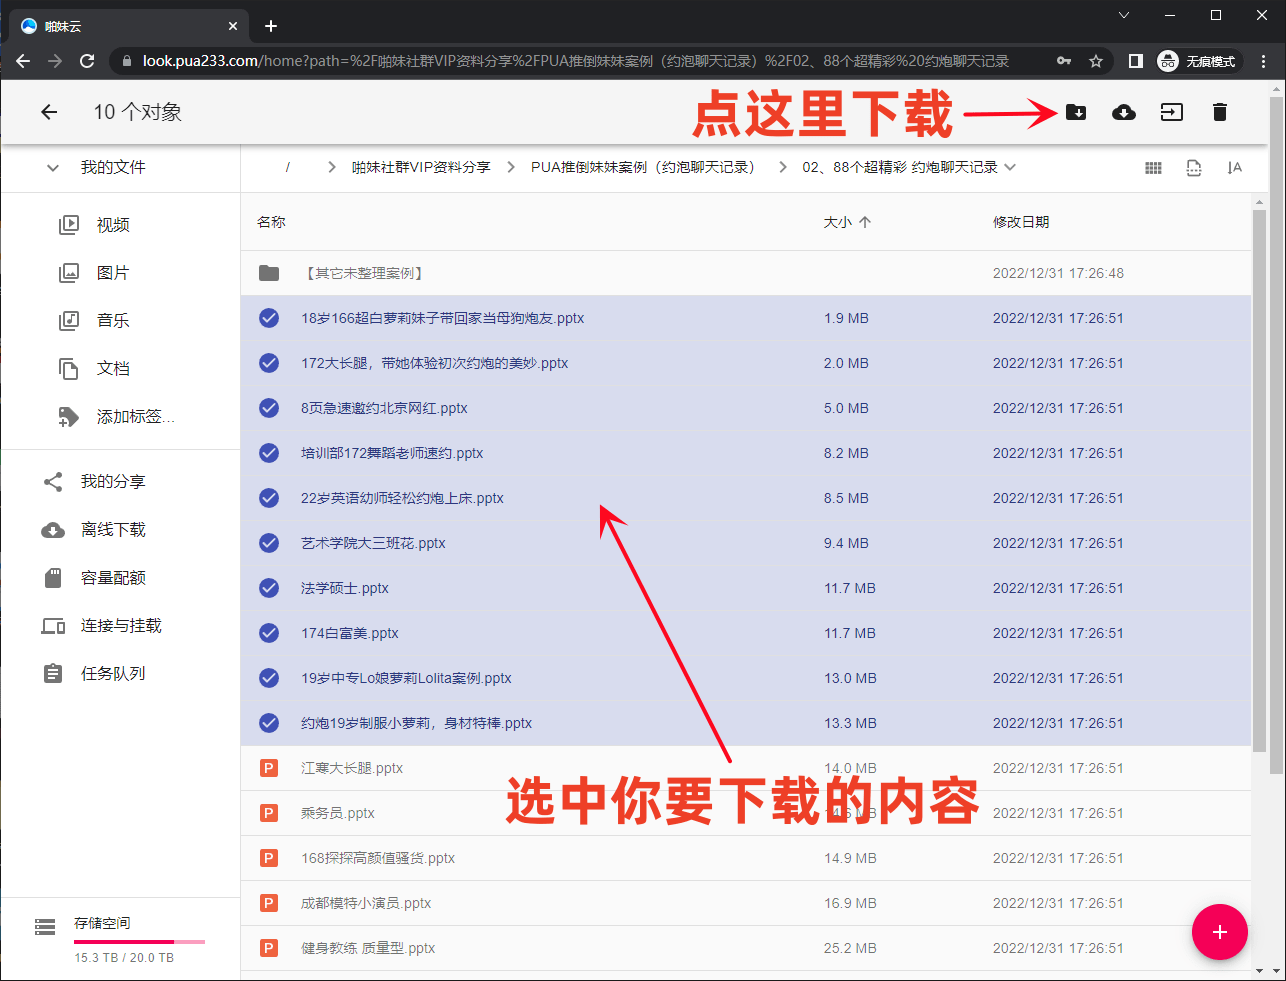Uncheck the 法学硕士.pptx file checkbox
1286x981 pixels.
(x=269, y=588)
